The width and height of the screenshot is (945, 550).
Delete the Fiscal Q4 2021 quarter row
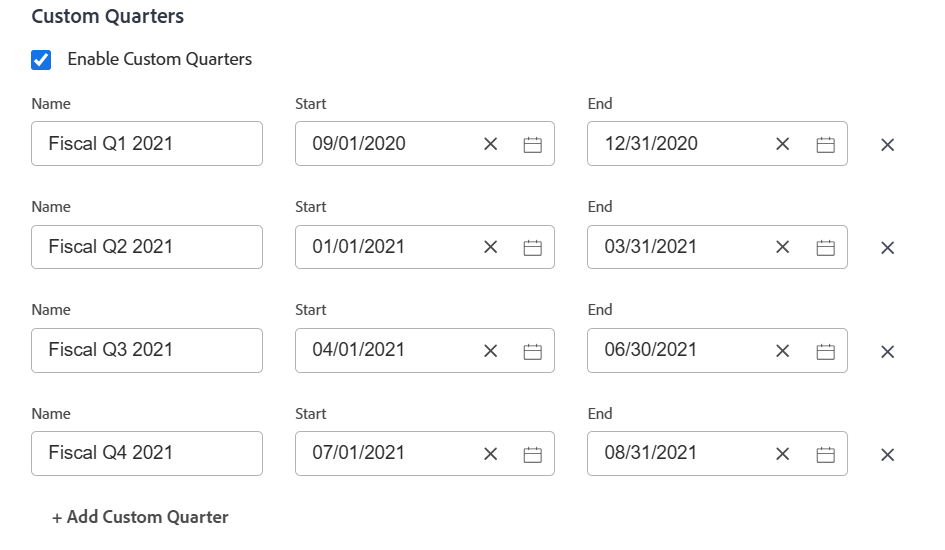coord(887,455)
